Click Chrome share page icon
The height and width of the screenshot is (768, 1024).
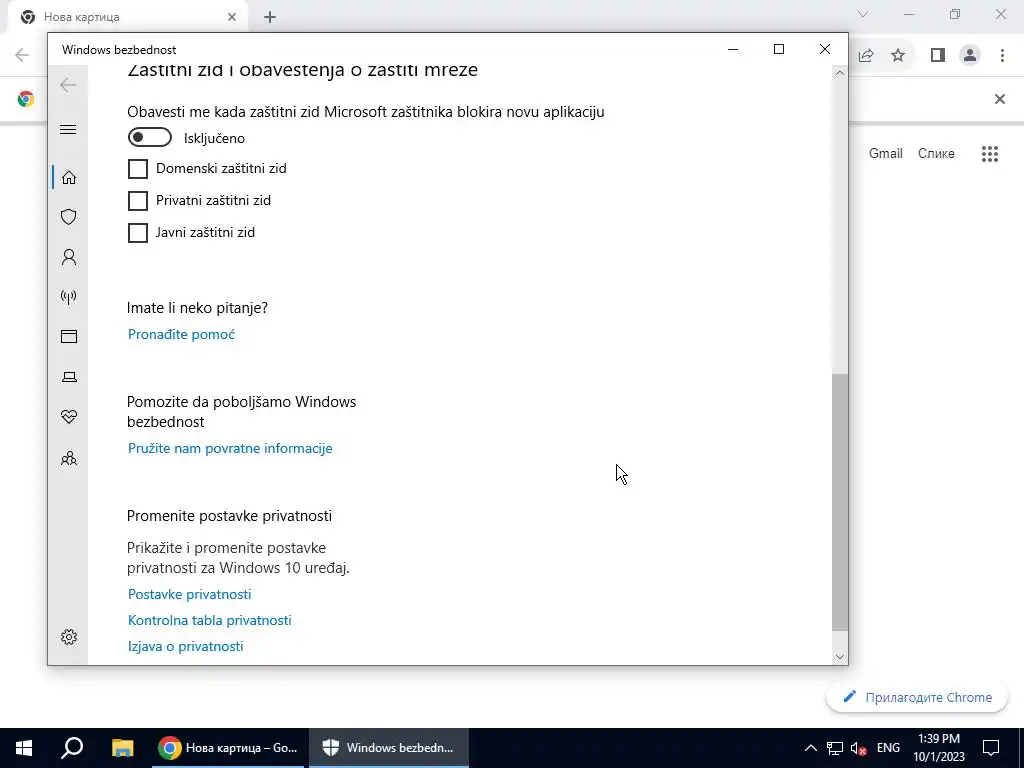pyautogui.click(x=866, y=56)
